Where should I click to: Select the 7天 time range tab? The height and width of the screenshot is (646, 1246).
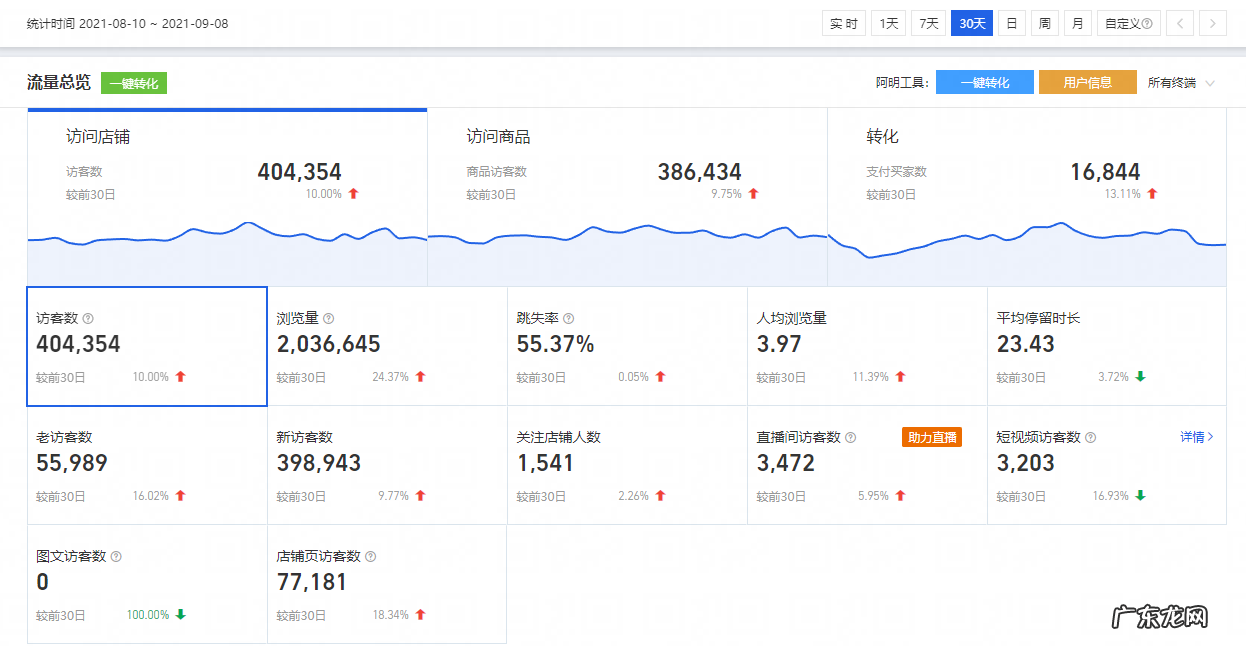click(928, 23)
